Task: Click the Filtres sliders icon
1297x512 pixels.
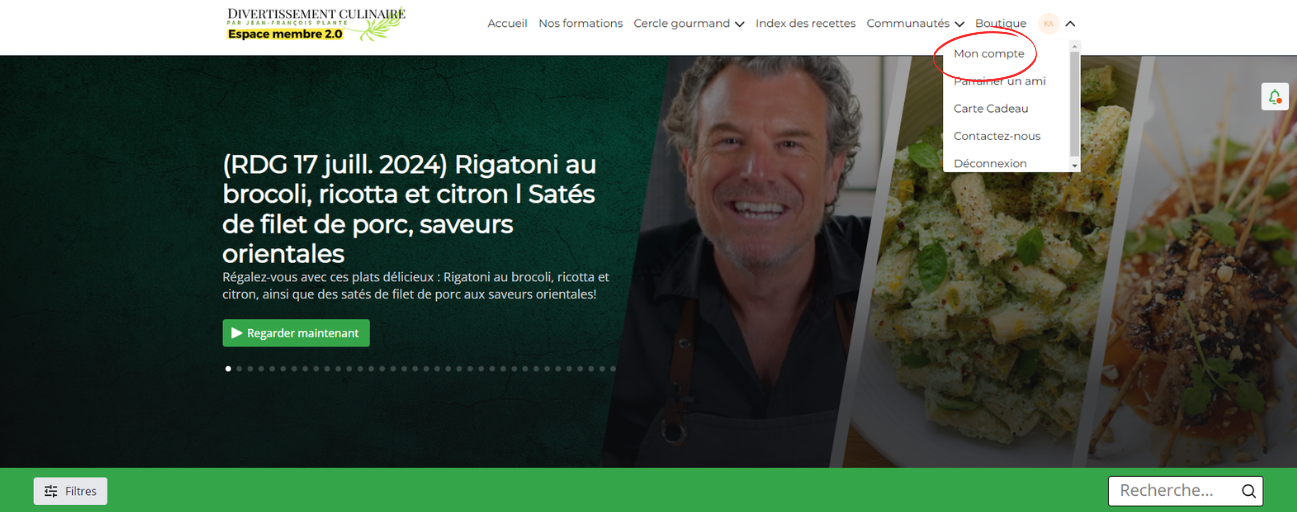Action: pos(51,491)
